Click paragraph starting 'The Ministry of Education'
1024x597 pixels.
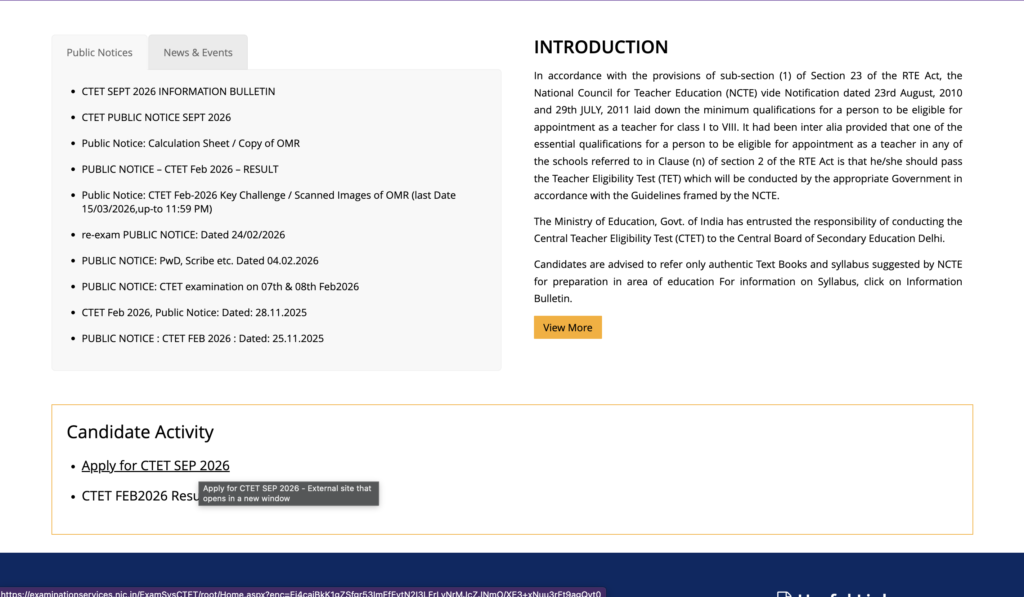click(x=748, y=230)
